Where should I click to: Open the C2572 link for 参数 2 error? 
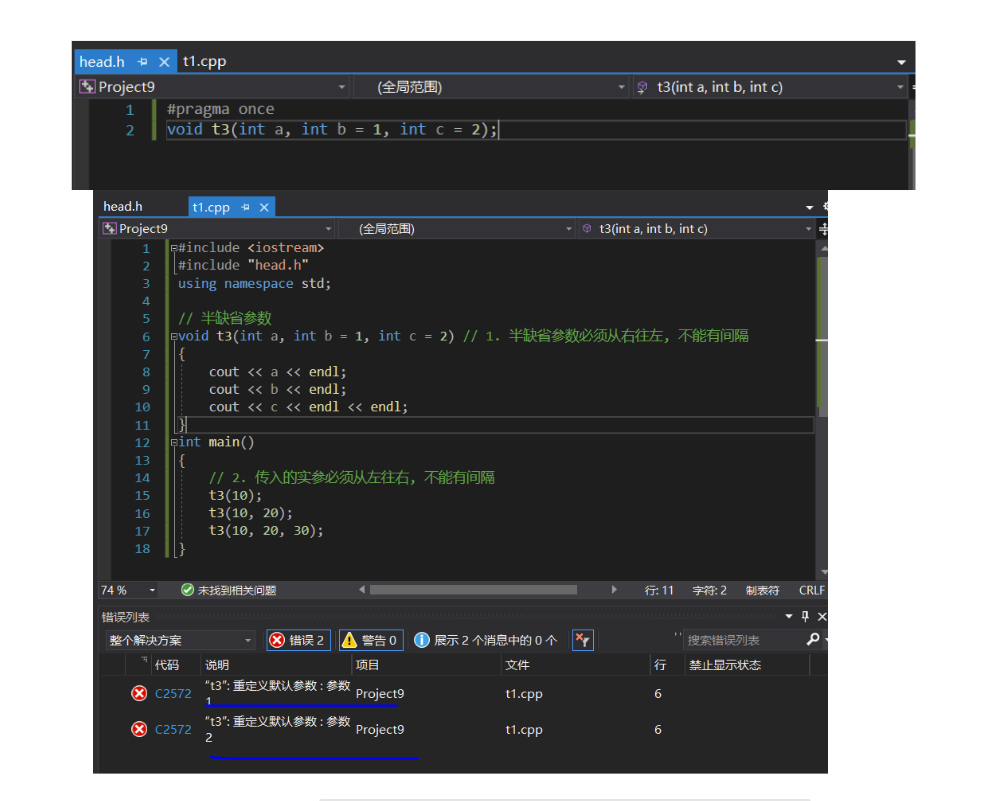(173, 729)
